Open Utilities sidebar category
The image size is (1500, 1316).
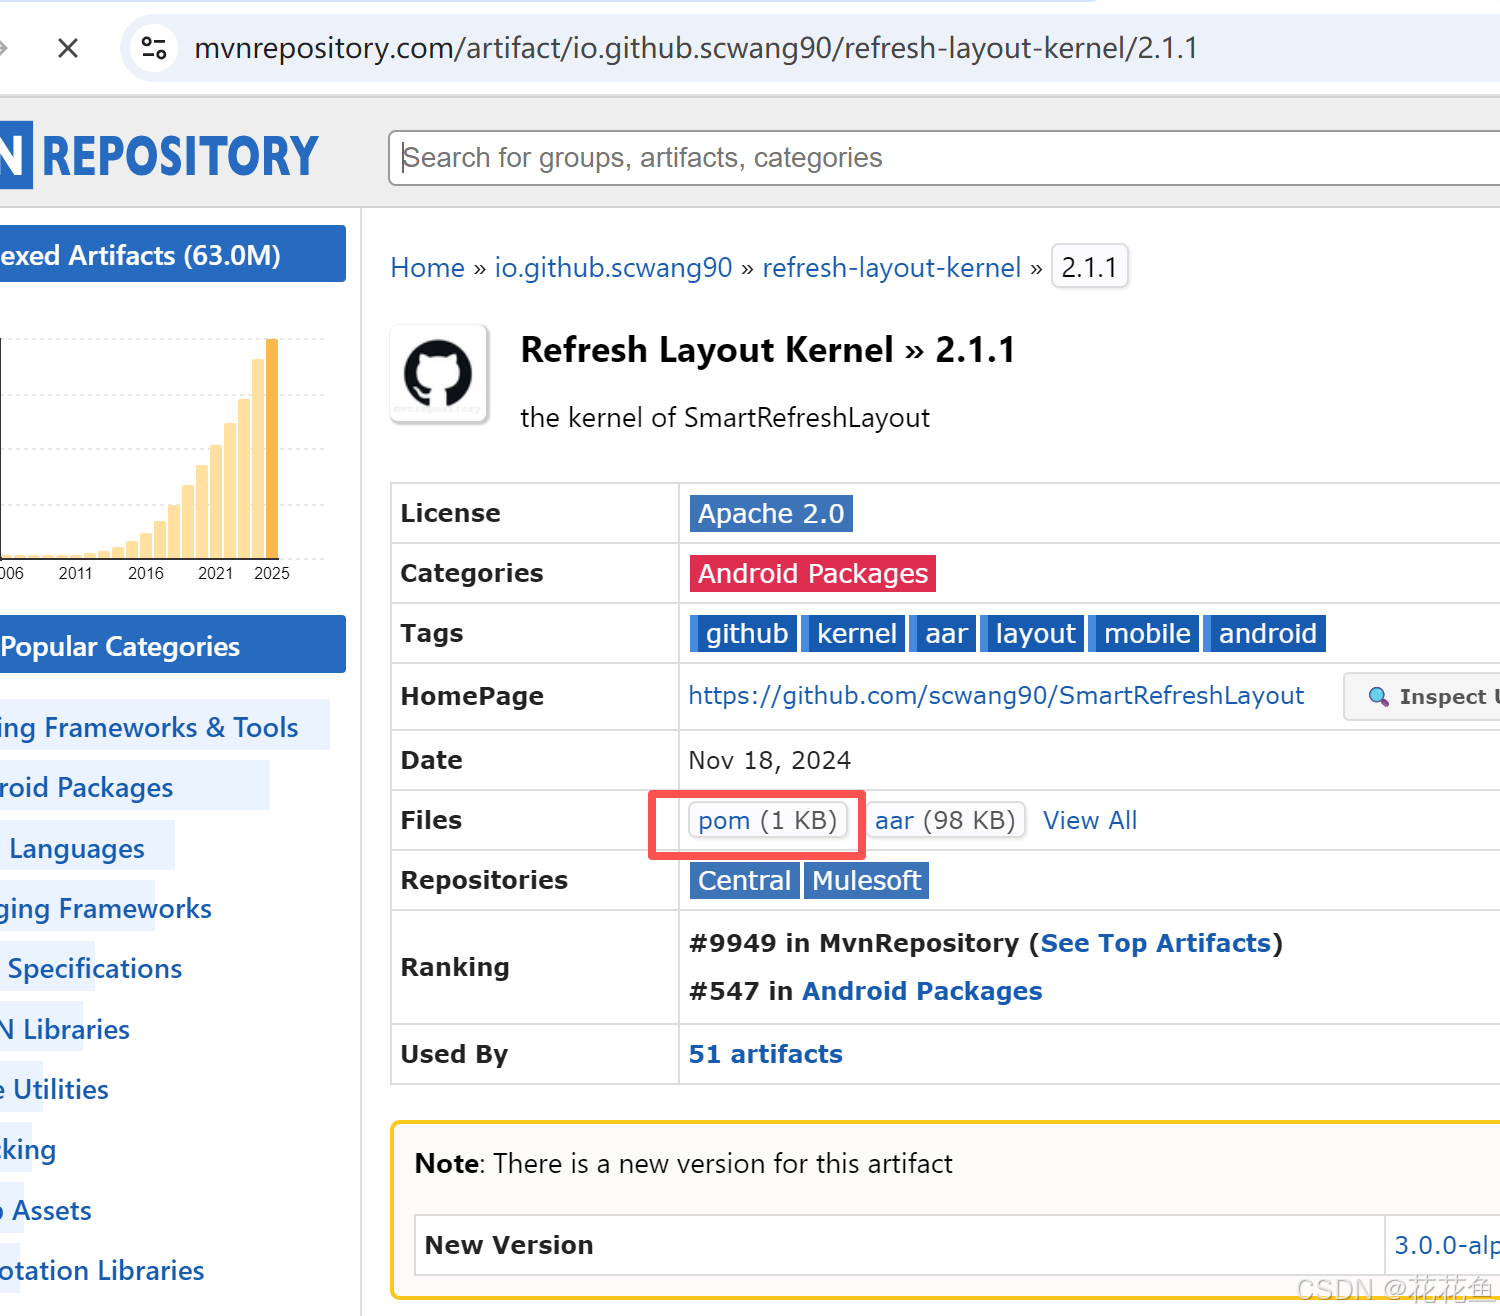click(x=55, y=1089)
